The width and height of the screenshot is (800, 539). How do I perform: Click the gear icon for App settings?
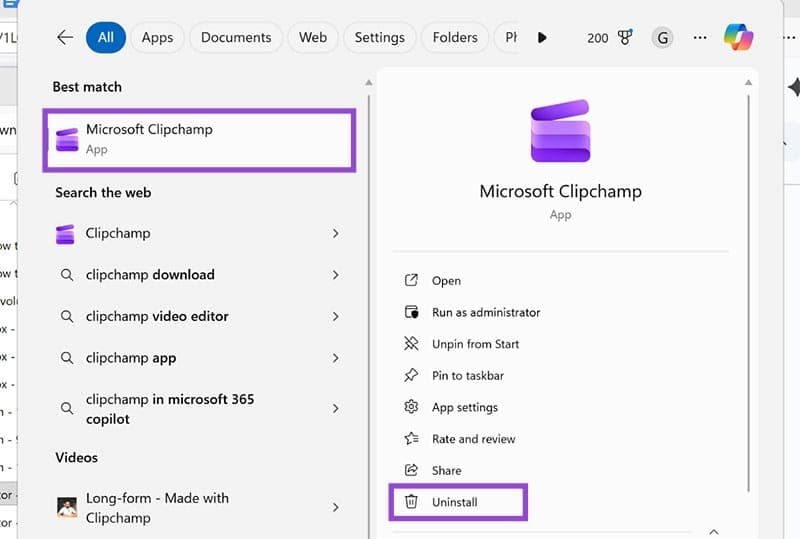411,407
